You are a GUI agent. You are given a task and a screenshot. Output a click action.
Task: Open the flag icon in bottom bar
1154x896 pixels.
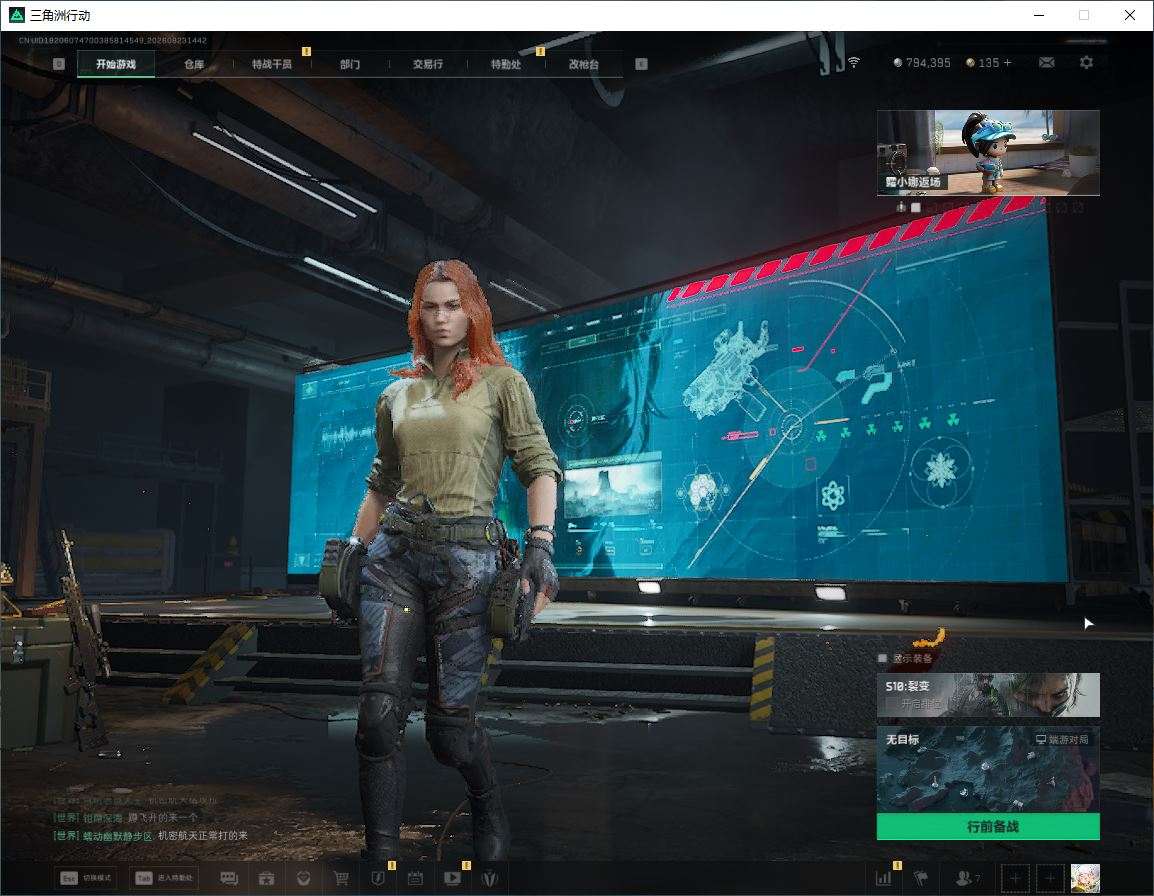coord(921,878)
